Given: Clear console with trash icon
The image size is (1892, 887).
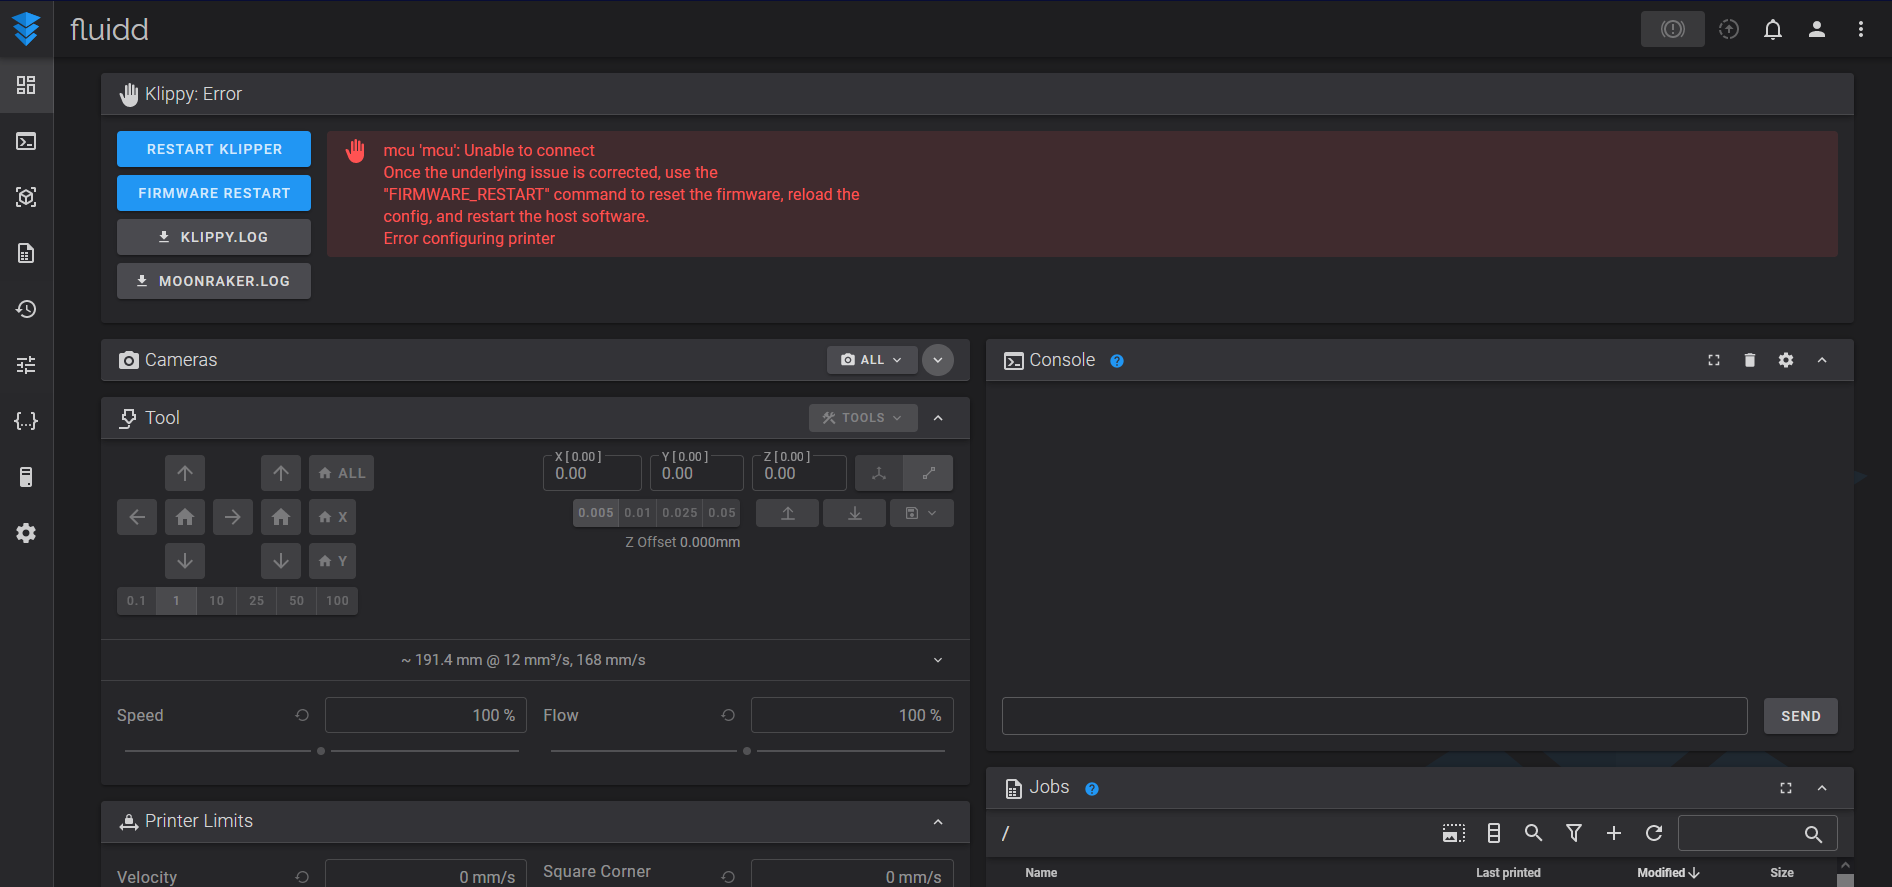Looking at the screenshot, I should (x=1749, y=360).
